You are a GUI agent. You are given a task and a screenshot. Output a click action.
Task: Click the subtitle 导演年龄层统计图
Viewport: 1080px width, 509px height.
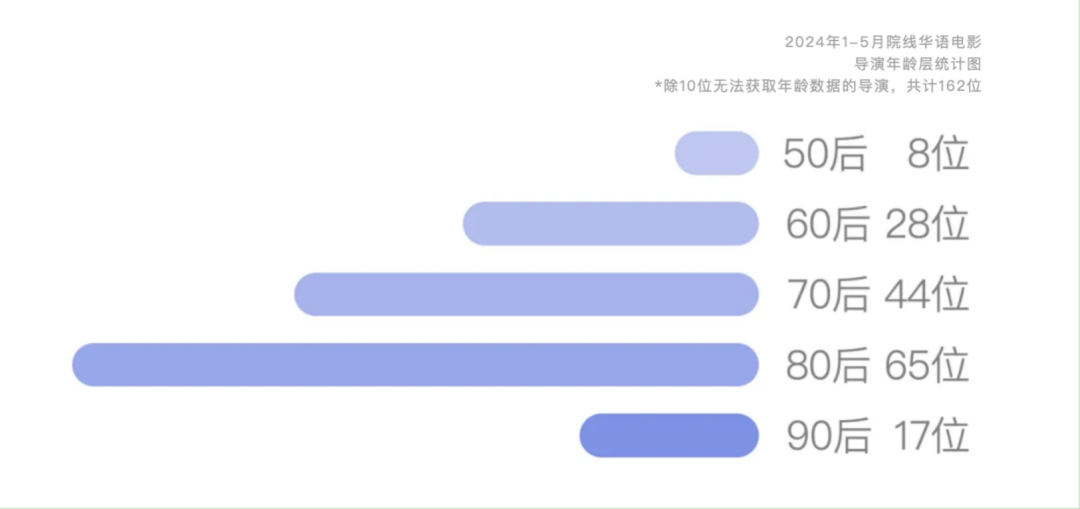[x=917, y=64]
